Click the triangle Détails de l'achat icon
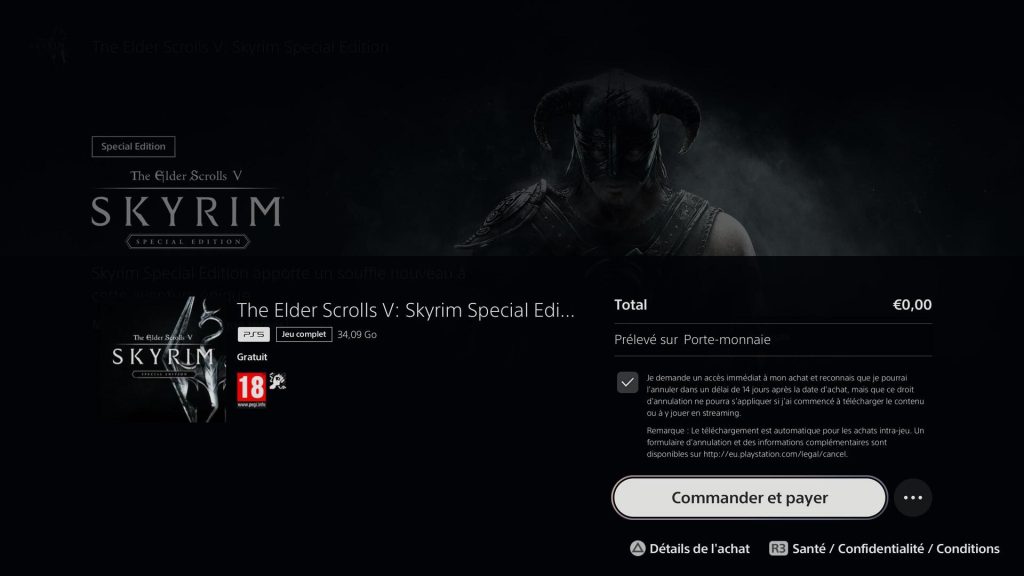 pyautogui.click(x=637, y=549)
